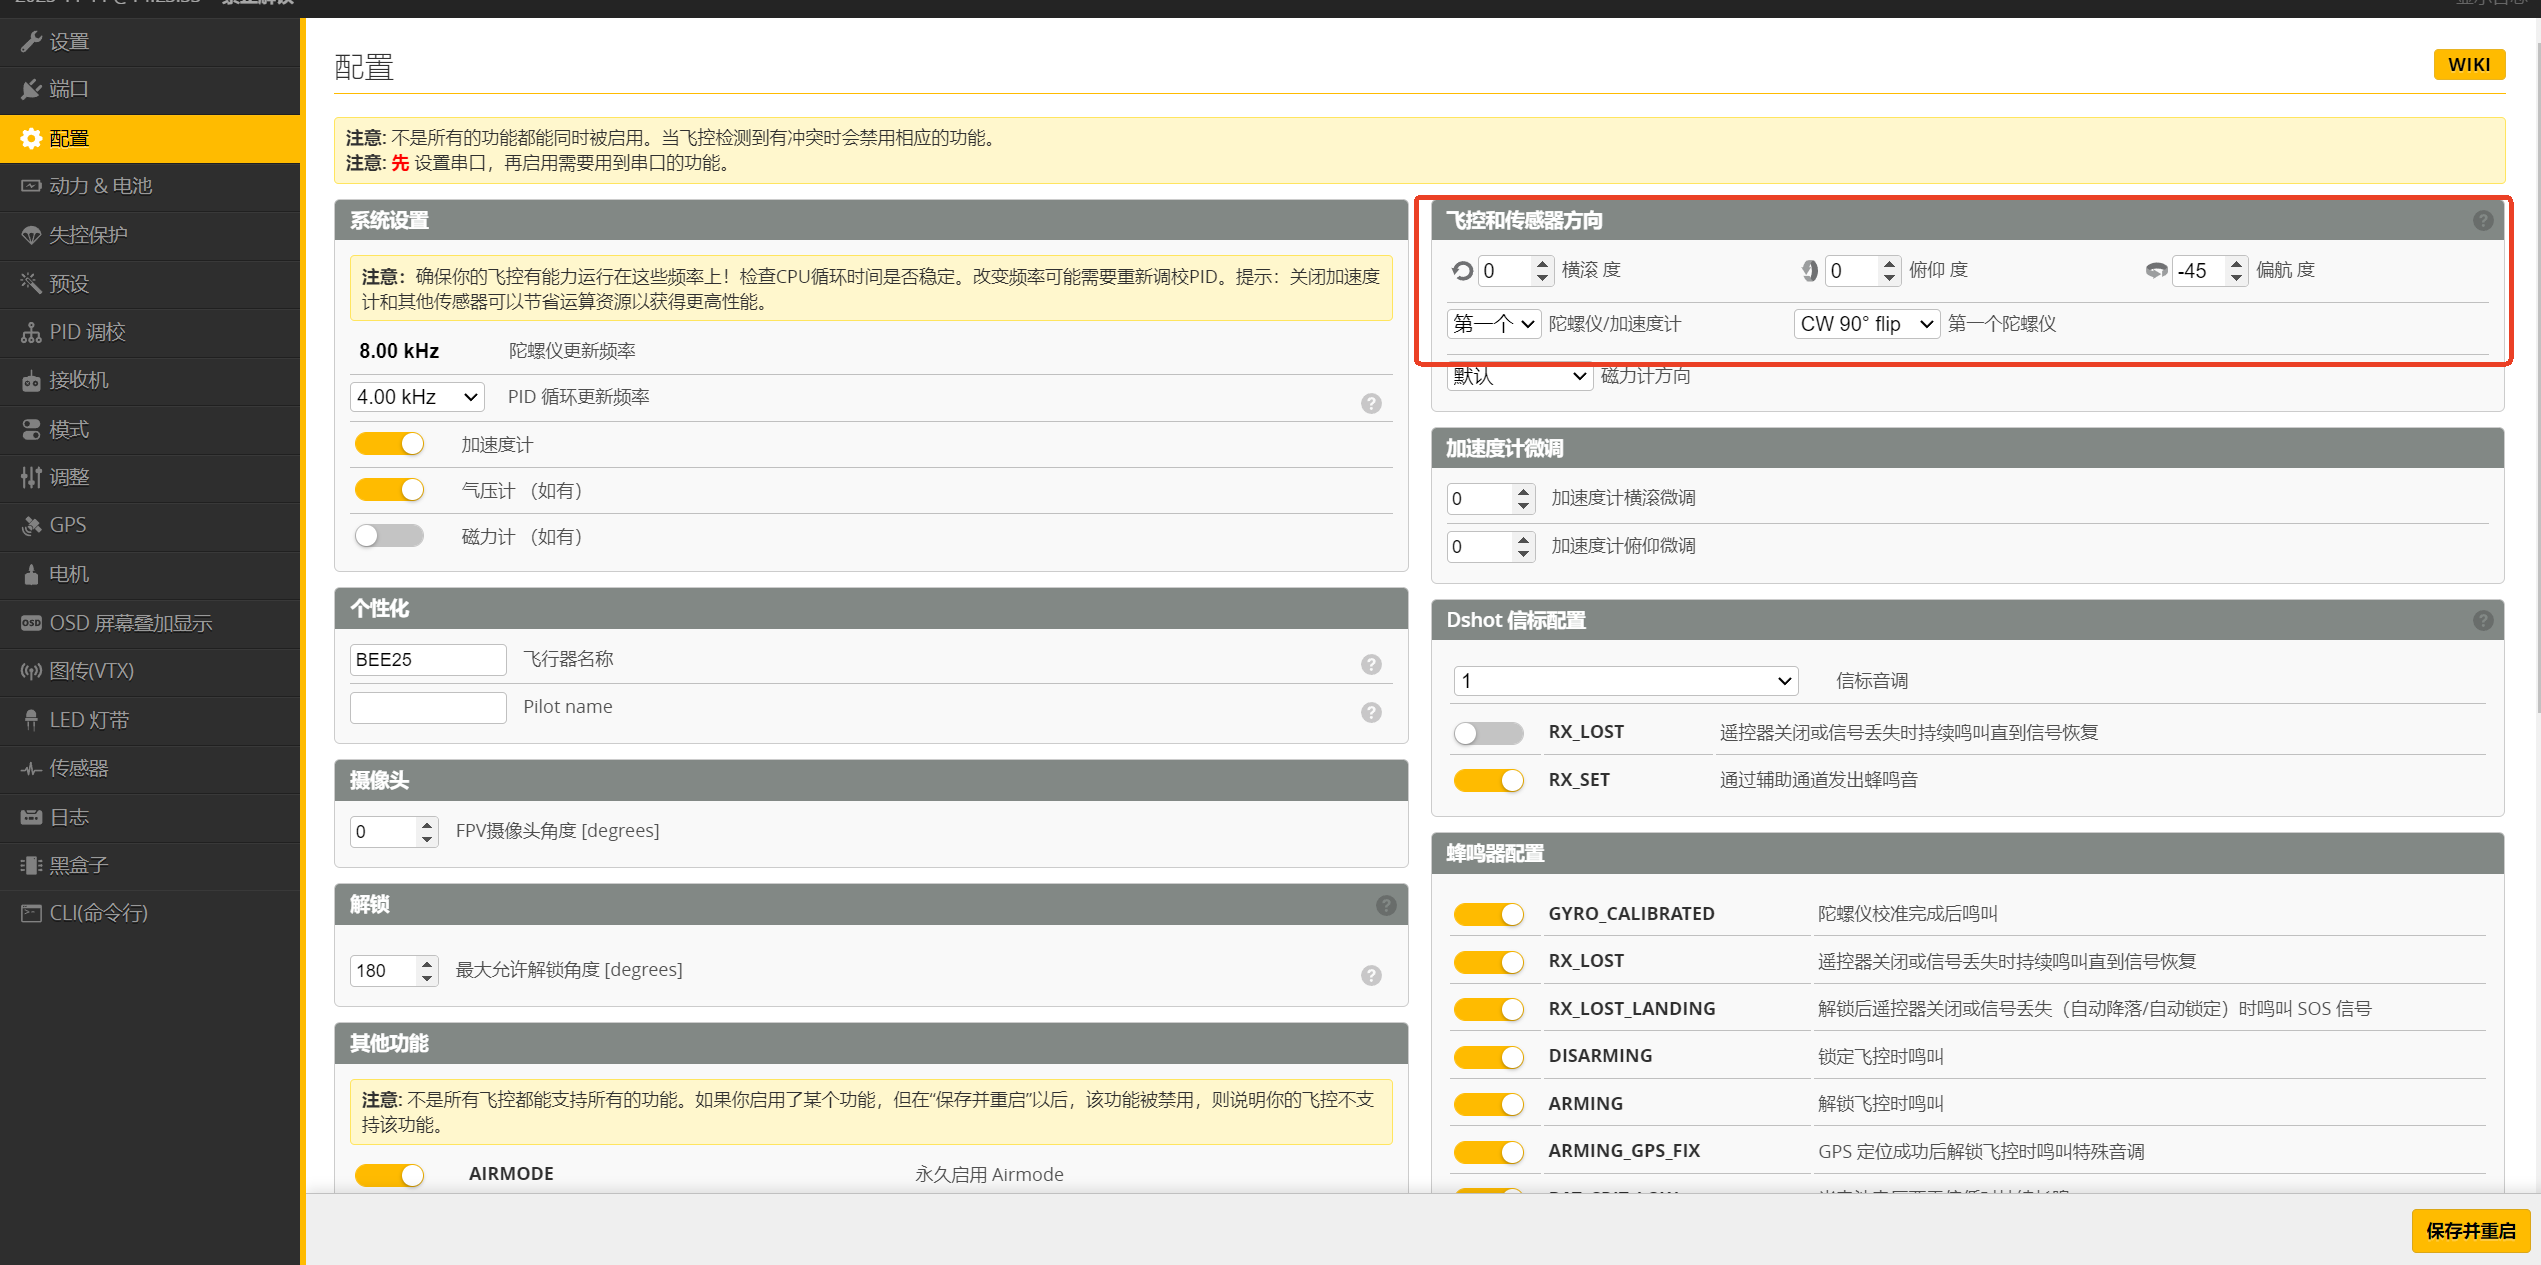The width and height of the screenshot is (2541, 1265).
Task: Click help icon in board orientation header
Action: [x=2483, y=220]
